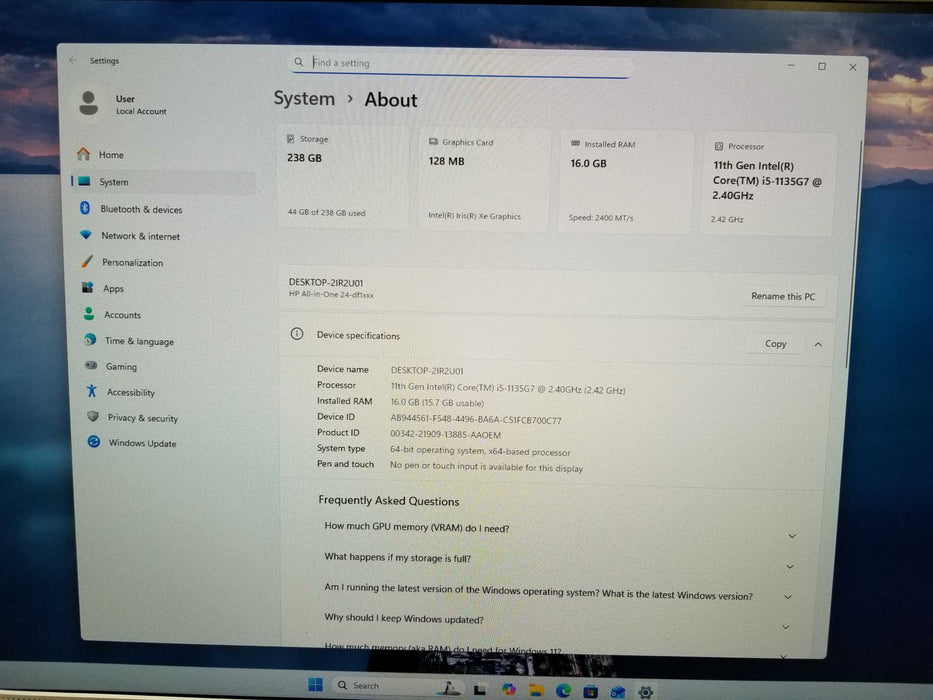Select the Device ID value text
Image resolution: width=933 pixels, height=700 pixels.
(x=475, y=420)
